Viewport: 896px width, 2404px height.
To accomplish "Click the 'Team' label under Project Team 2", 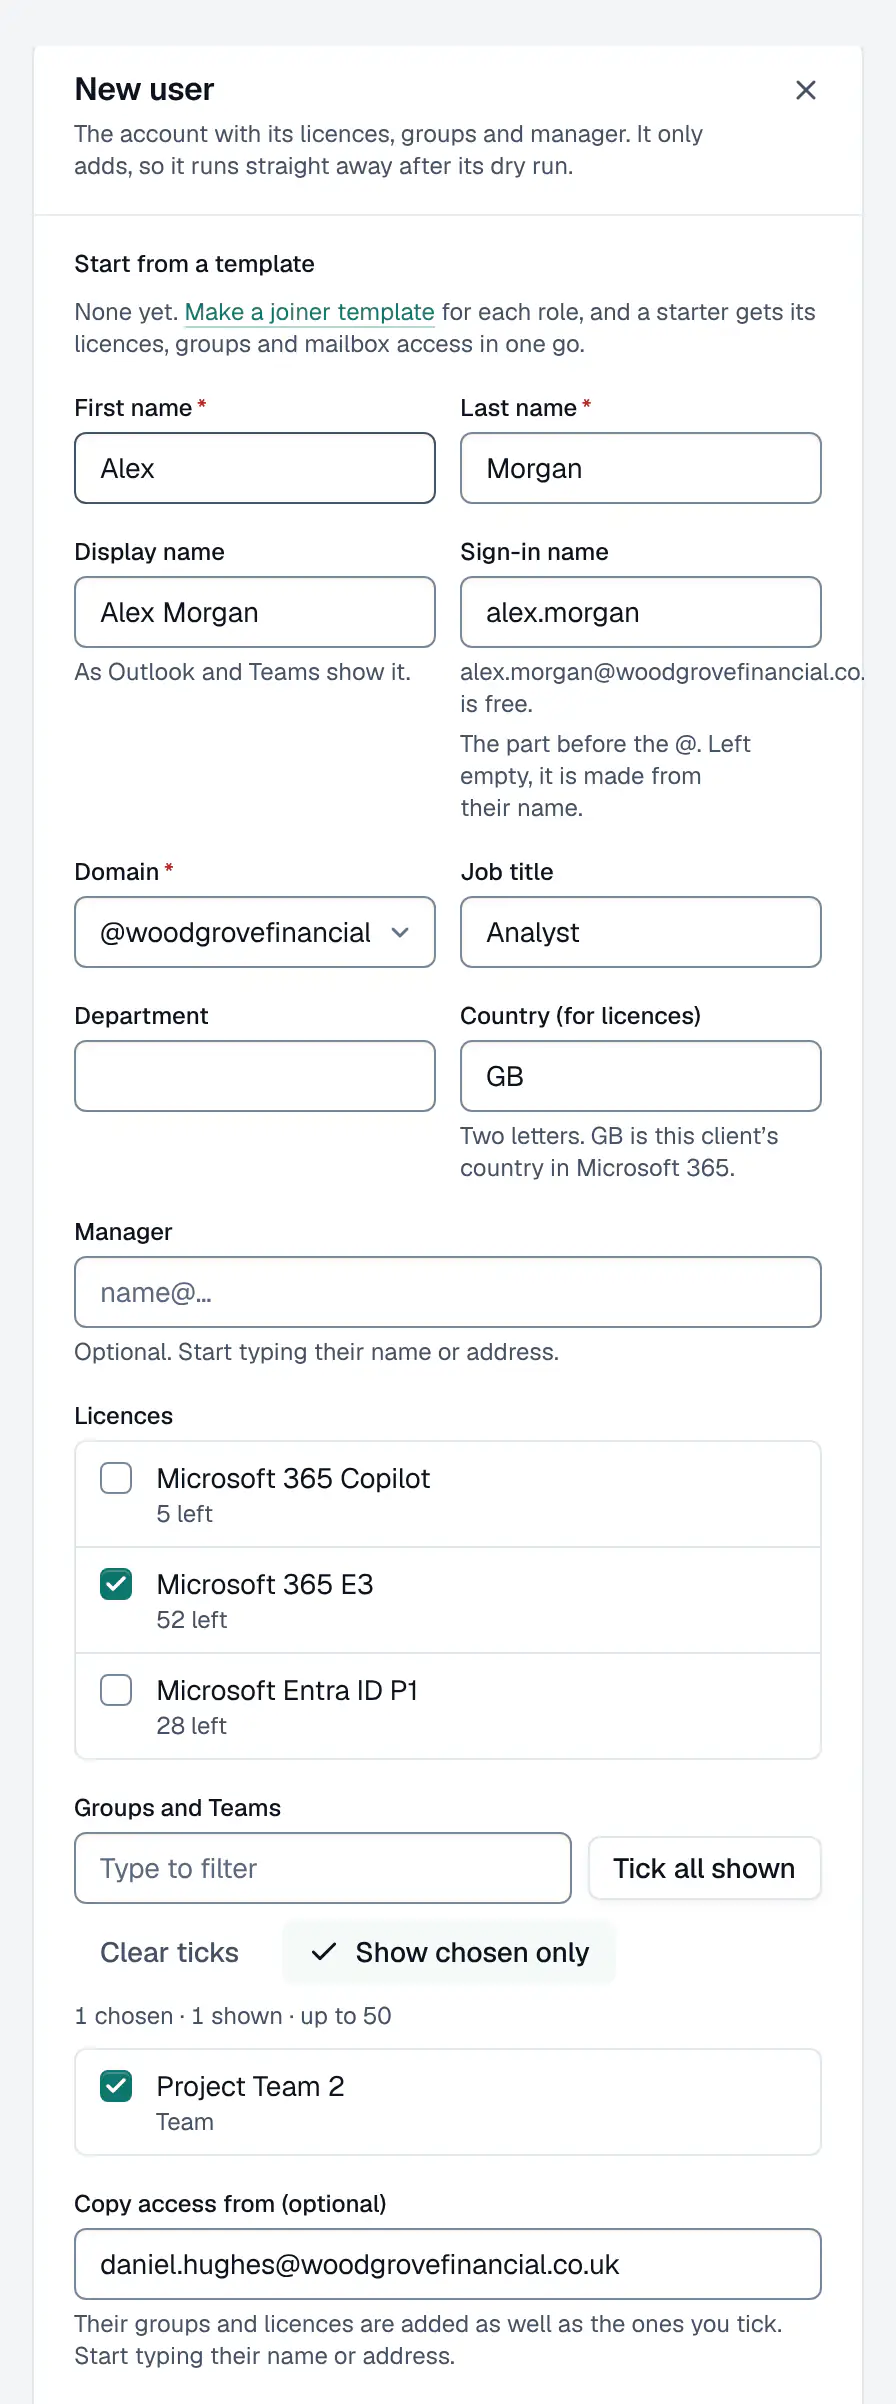I will point(185,2122).
